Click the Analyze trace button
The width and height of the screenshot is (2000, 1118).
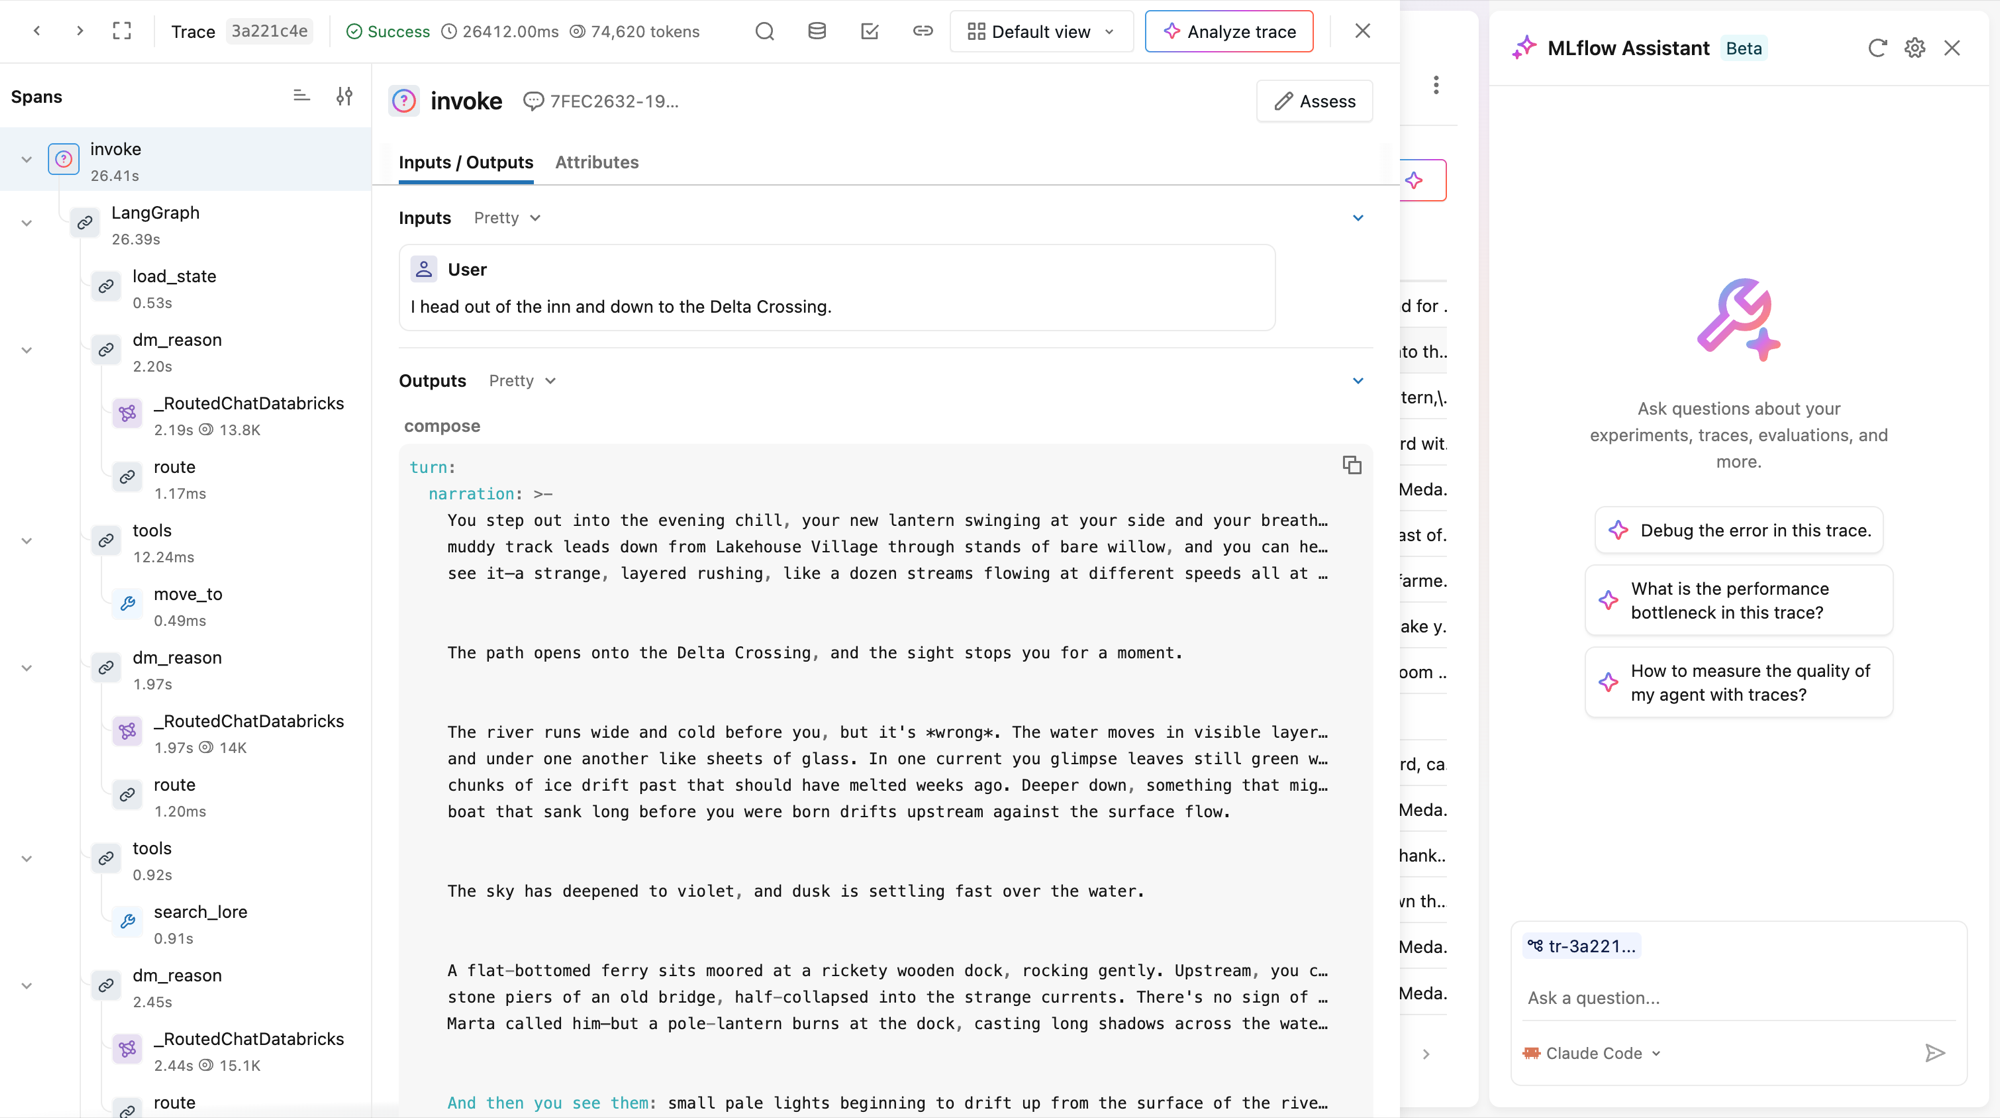point(1229,32)
